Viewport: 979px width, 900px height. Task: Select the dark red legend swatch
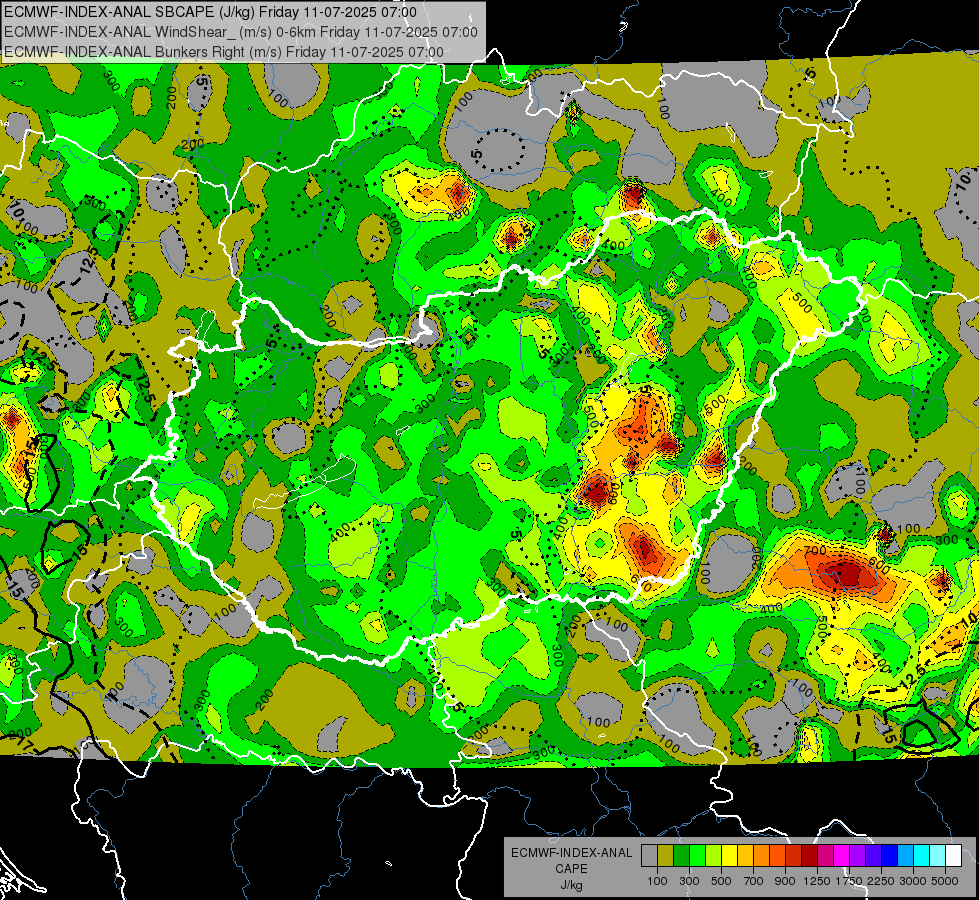[x=810, y=855]
